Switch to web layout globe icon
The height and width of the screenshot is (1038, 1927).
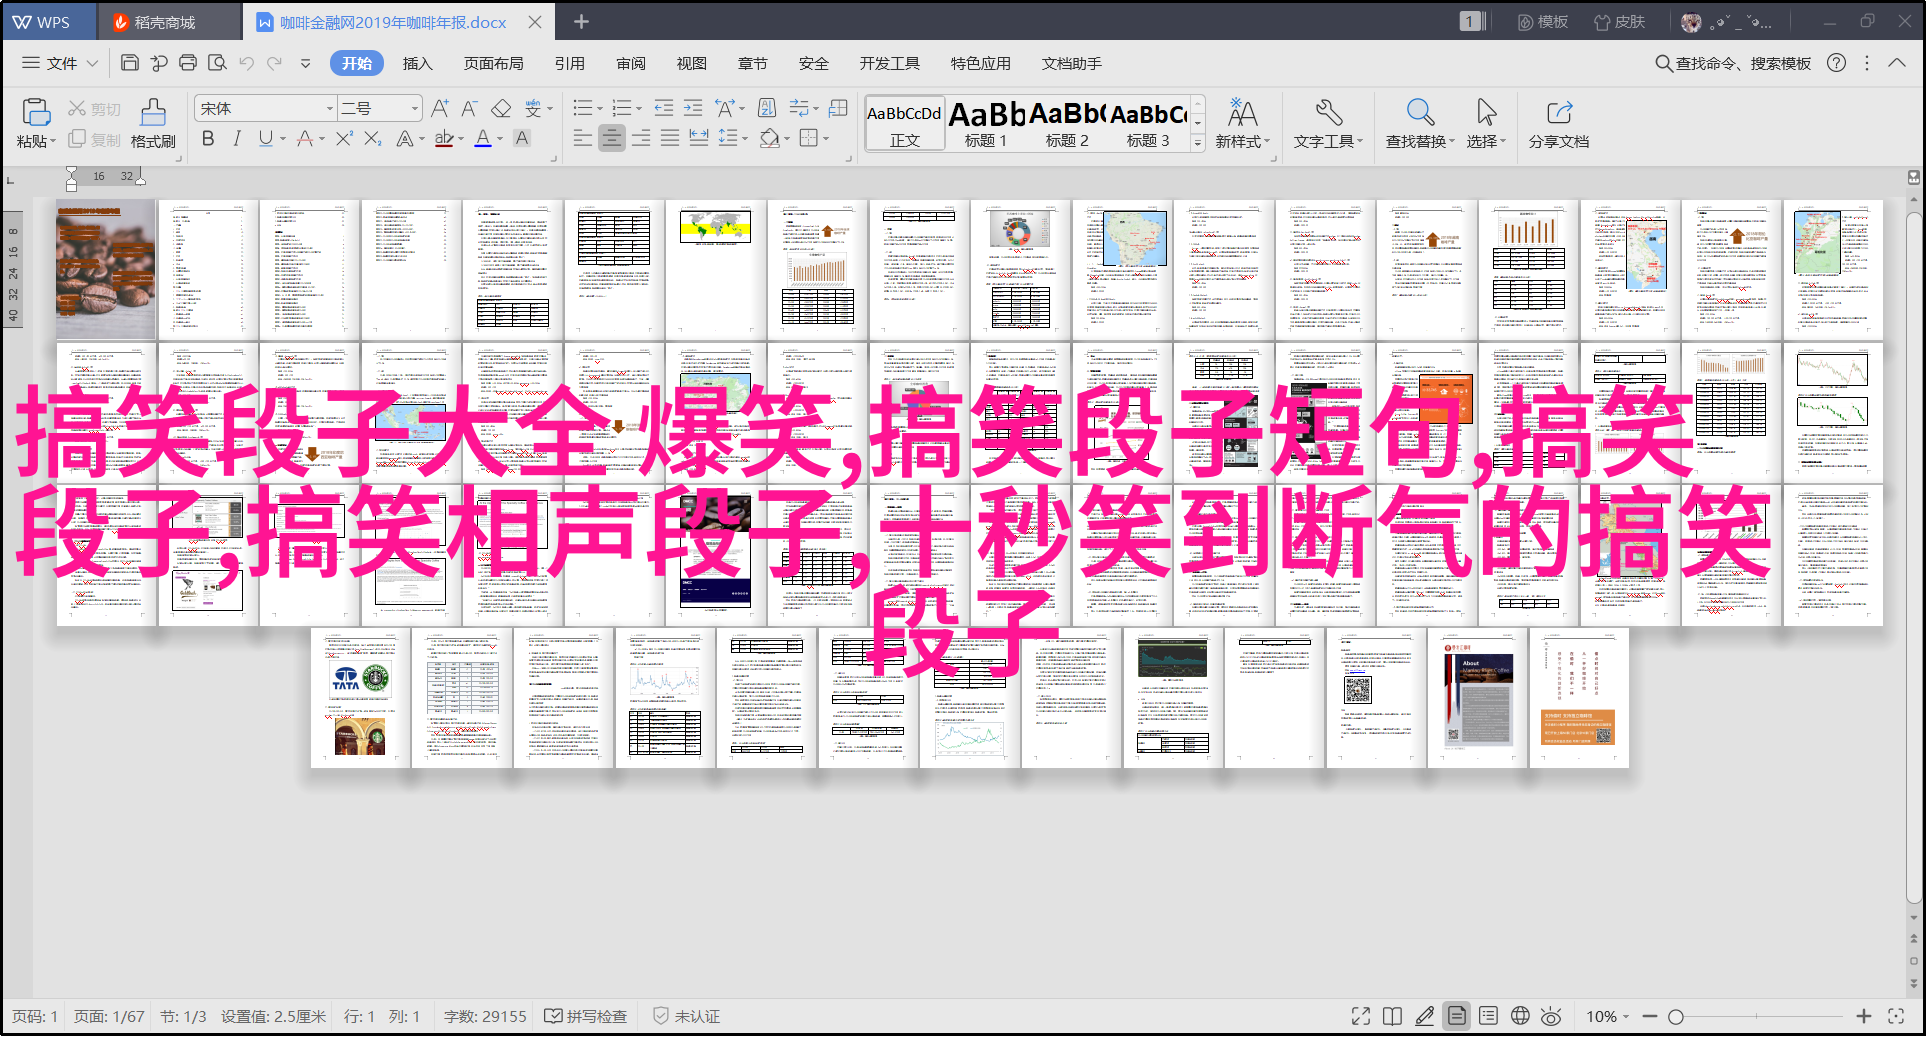click(1520, 1016)
